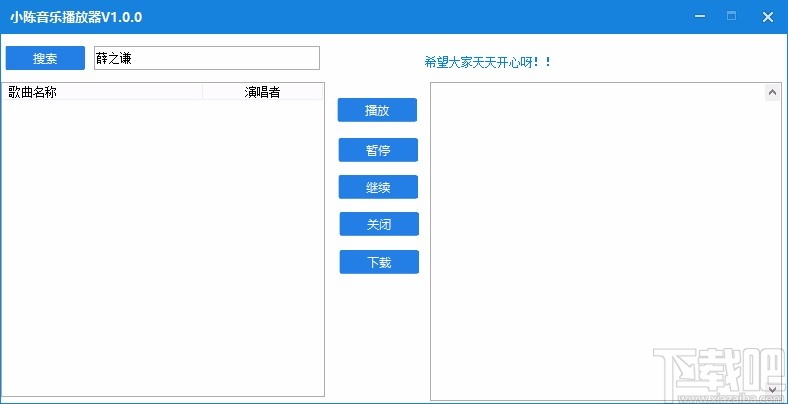Image resolution: width=788 pixels, height=404 pixels.
Task: Pause the song with 暂停
Action: coord(378,150)
